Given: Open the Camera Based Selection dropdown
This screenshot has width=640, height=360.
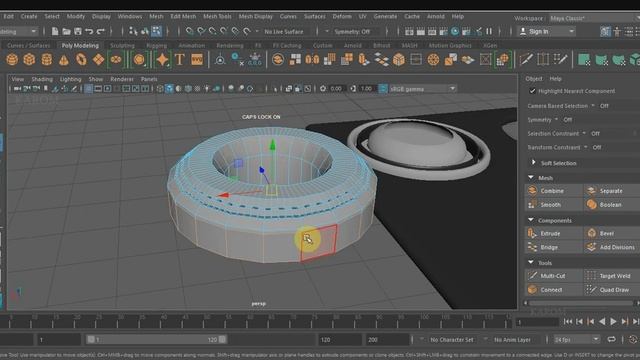Looking at the screenshot, I should click(593, 106).
